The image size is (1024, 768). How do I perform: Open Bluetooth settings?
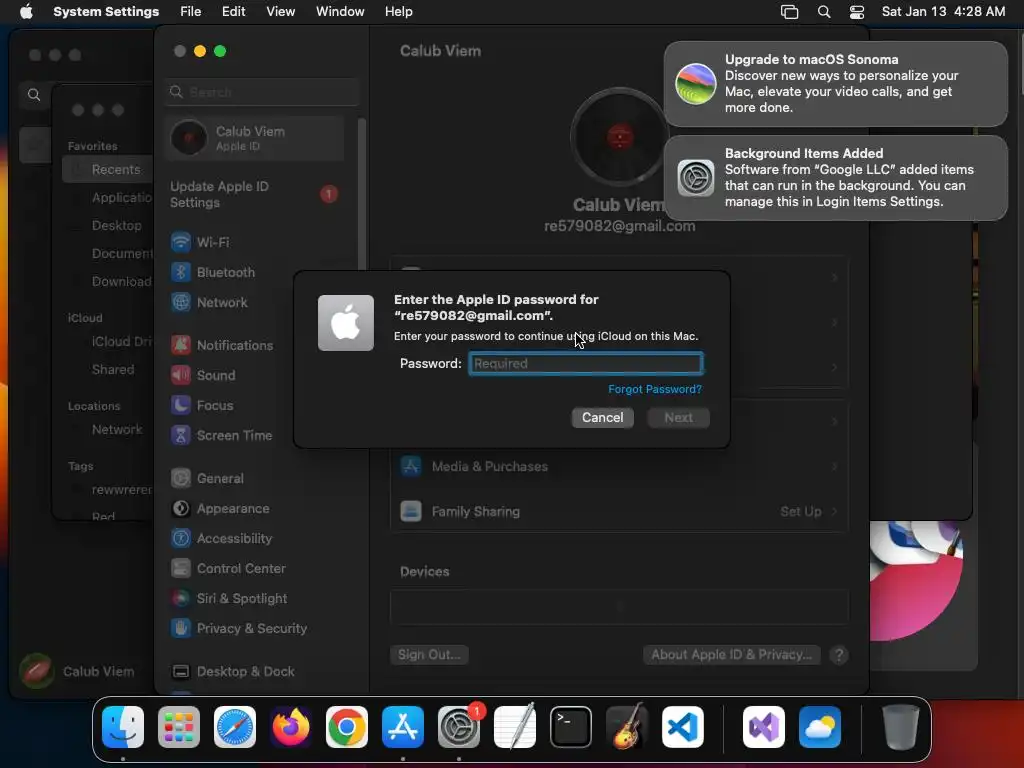pos(255,272)
